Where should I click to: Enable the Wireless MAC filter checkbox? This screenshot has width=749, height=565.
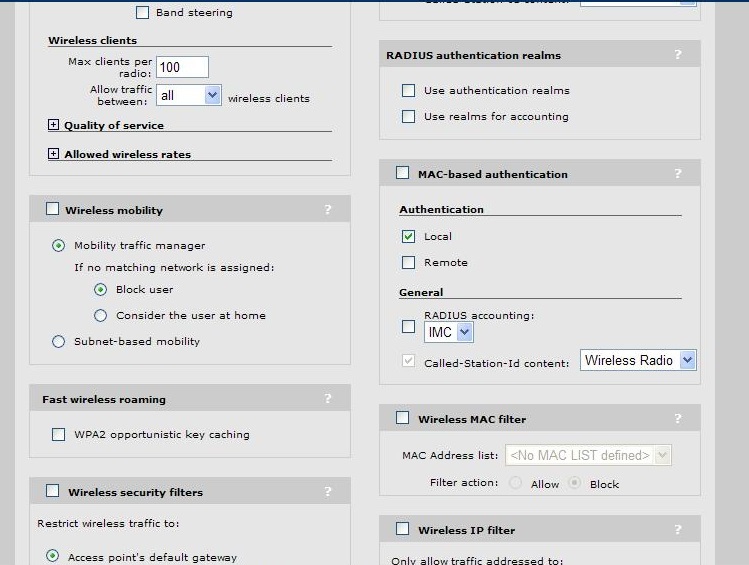coord(402,418)
